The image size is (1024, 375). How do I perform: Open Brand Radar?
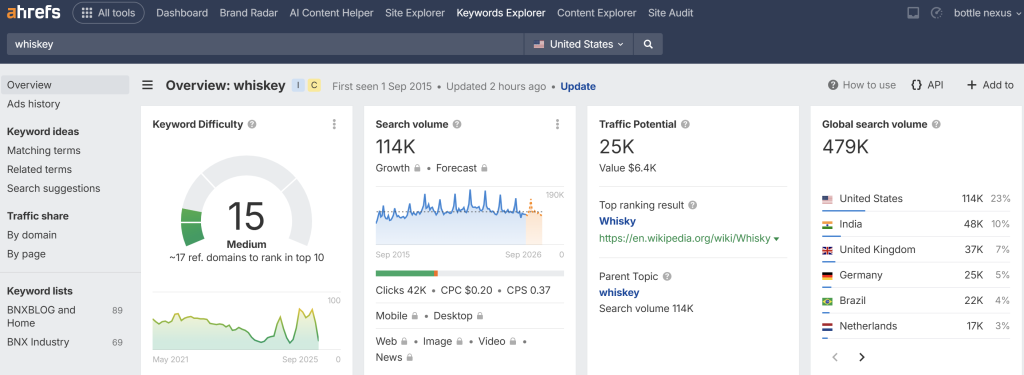pos(248,12)
